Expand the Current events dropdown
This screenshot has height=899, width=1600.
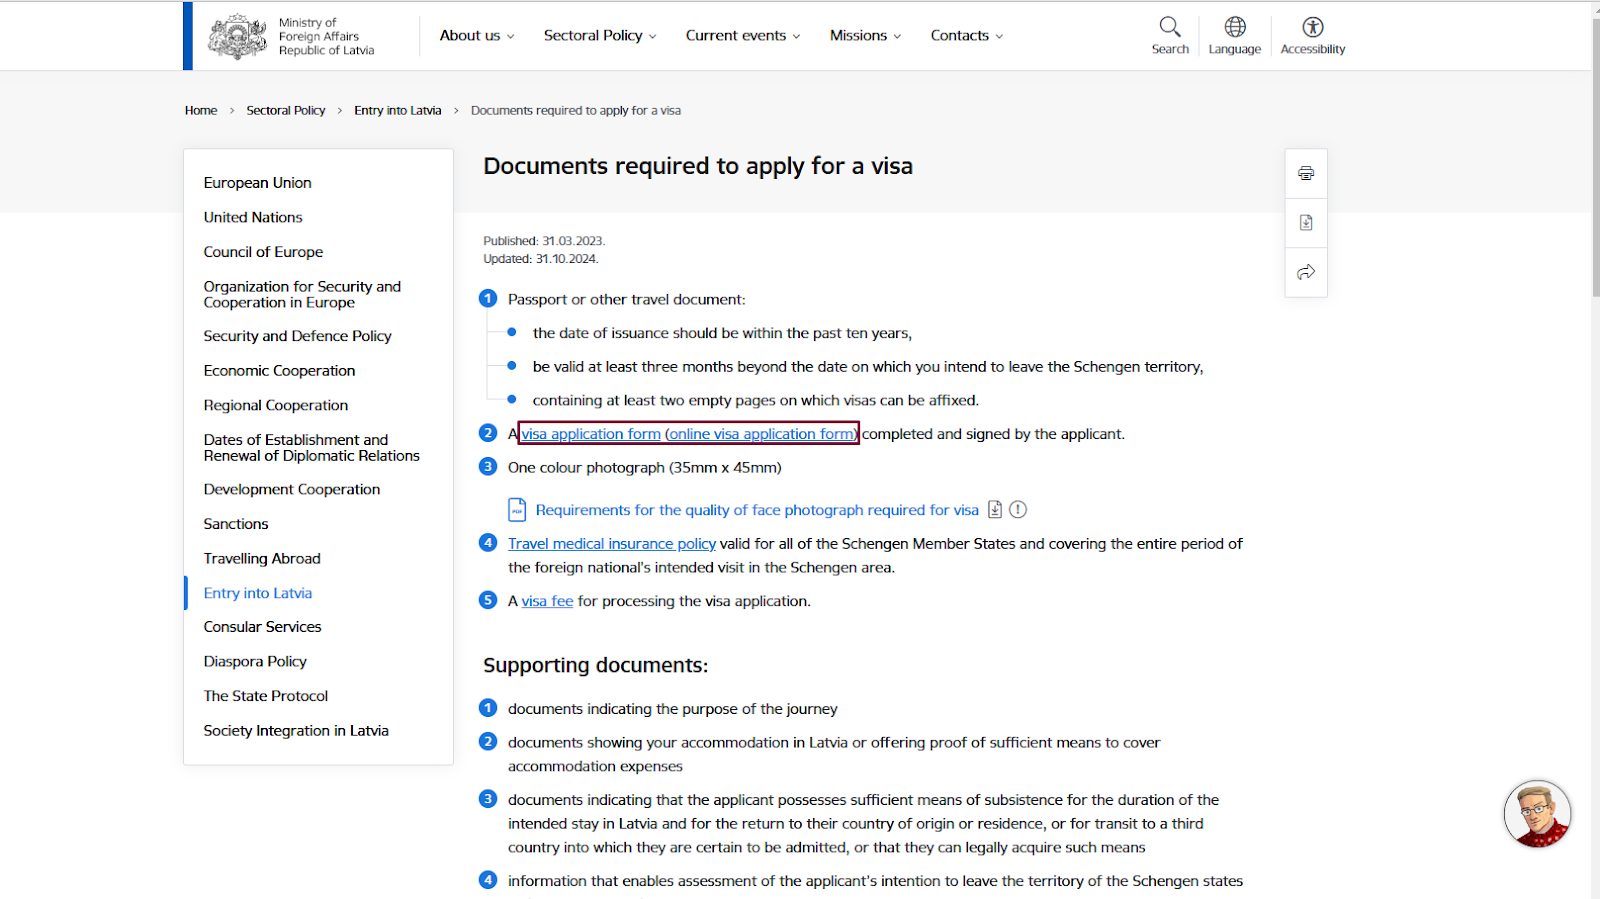coord(743,35)
